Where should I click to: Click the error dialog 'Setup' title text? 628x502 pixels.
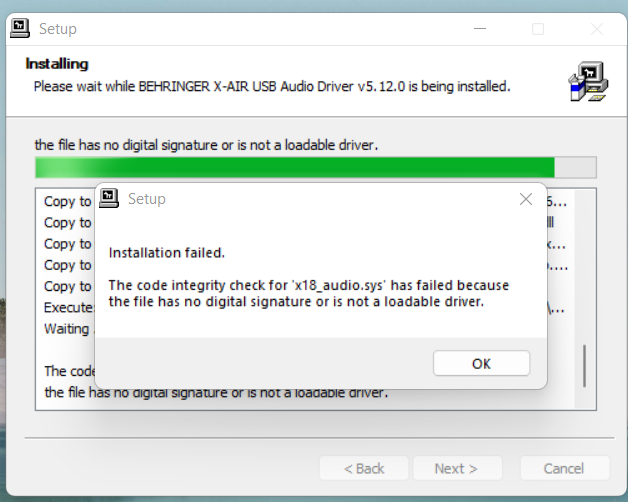[147, 199]
